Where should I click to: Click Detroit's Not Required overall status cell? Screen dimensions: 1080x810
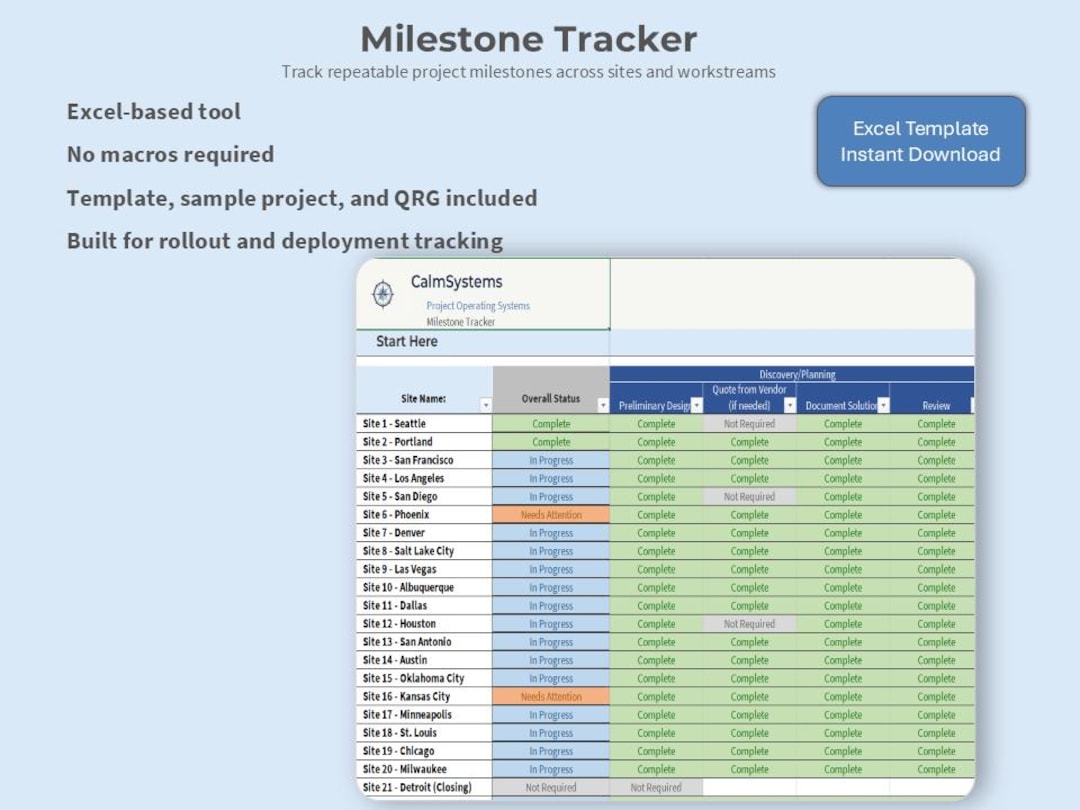tap(551, 787)
